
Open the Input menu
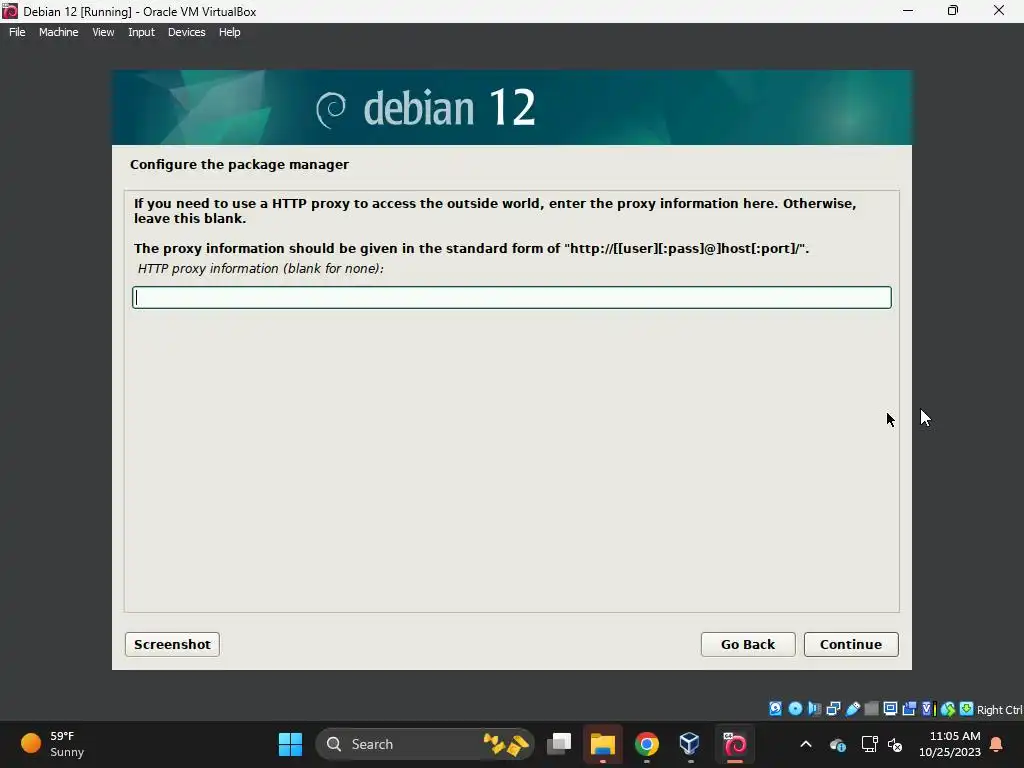[141, 32]
